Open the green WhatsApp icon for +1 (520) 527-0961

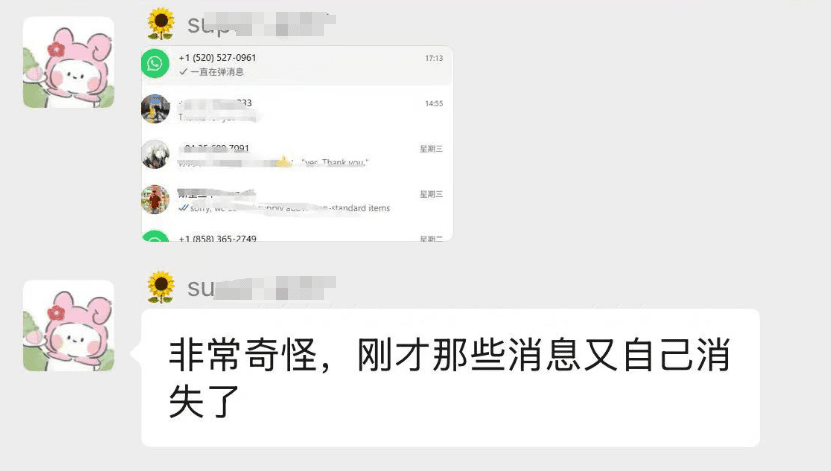coord(155,64)
